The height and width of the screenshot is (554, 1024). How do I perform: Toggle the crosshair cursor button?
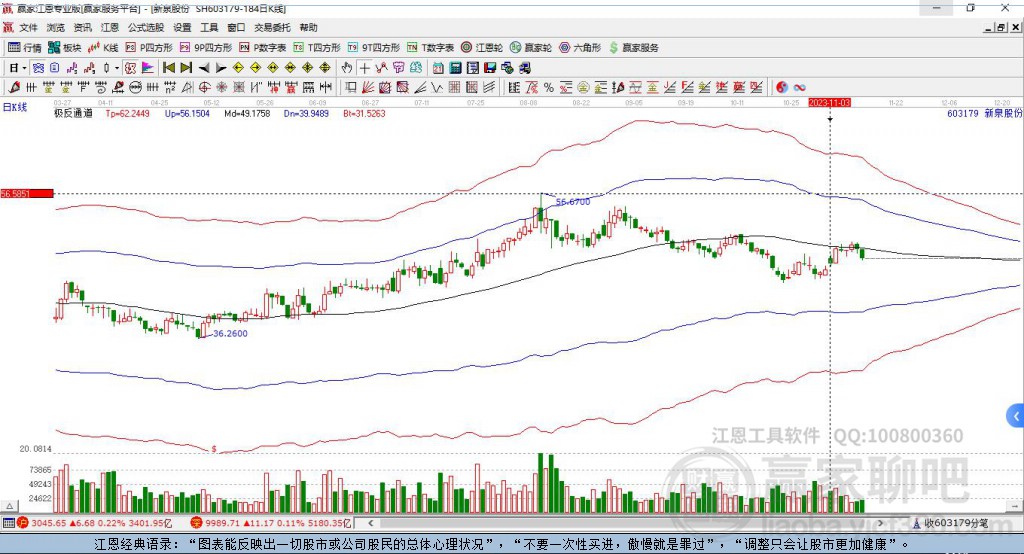pyautogui.click(x=364, y=68)
